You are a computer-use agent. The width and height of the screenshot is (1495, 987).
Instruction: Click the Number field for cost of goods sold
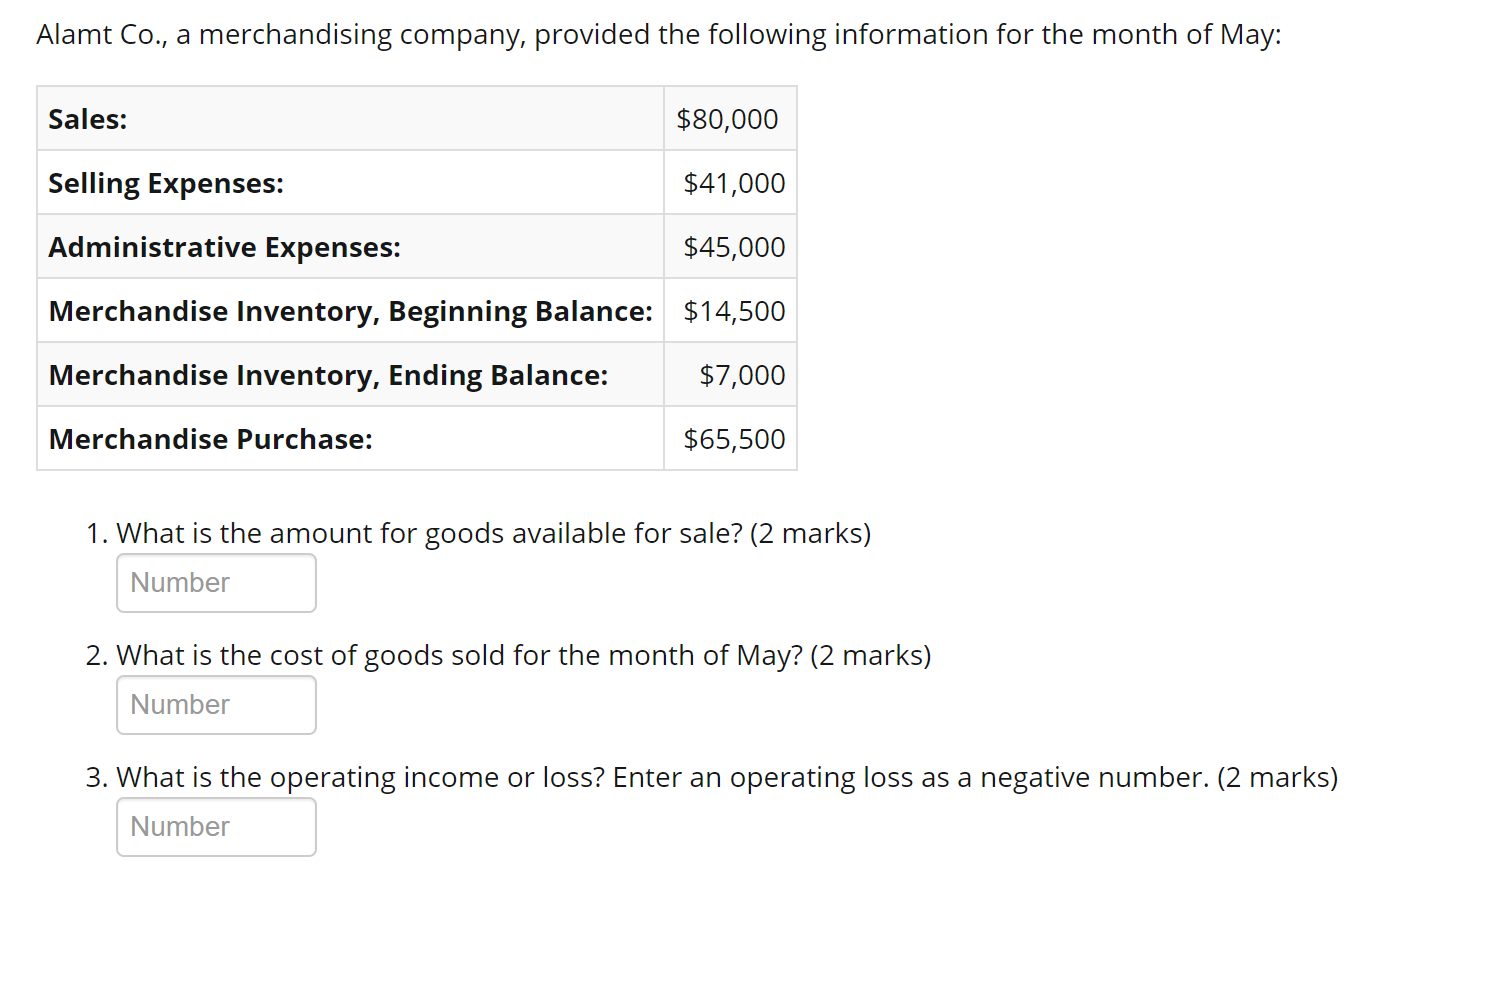tap(216, 705)
